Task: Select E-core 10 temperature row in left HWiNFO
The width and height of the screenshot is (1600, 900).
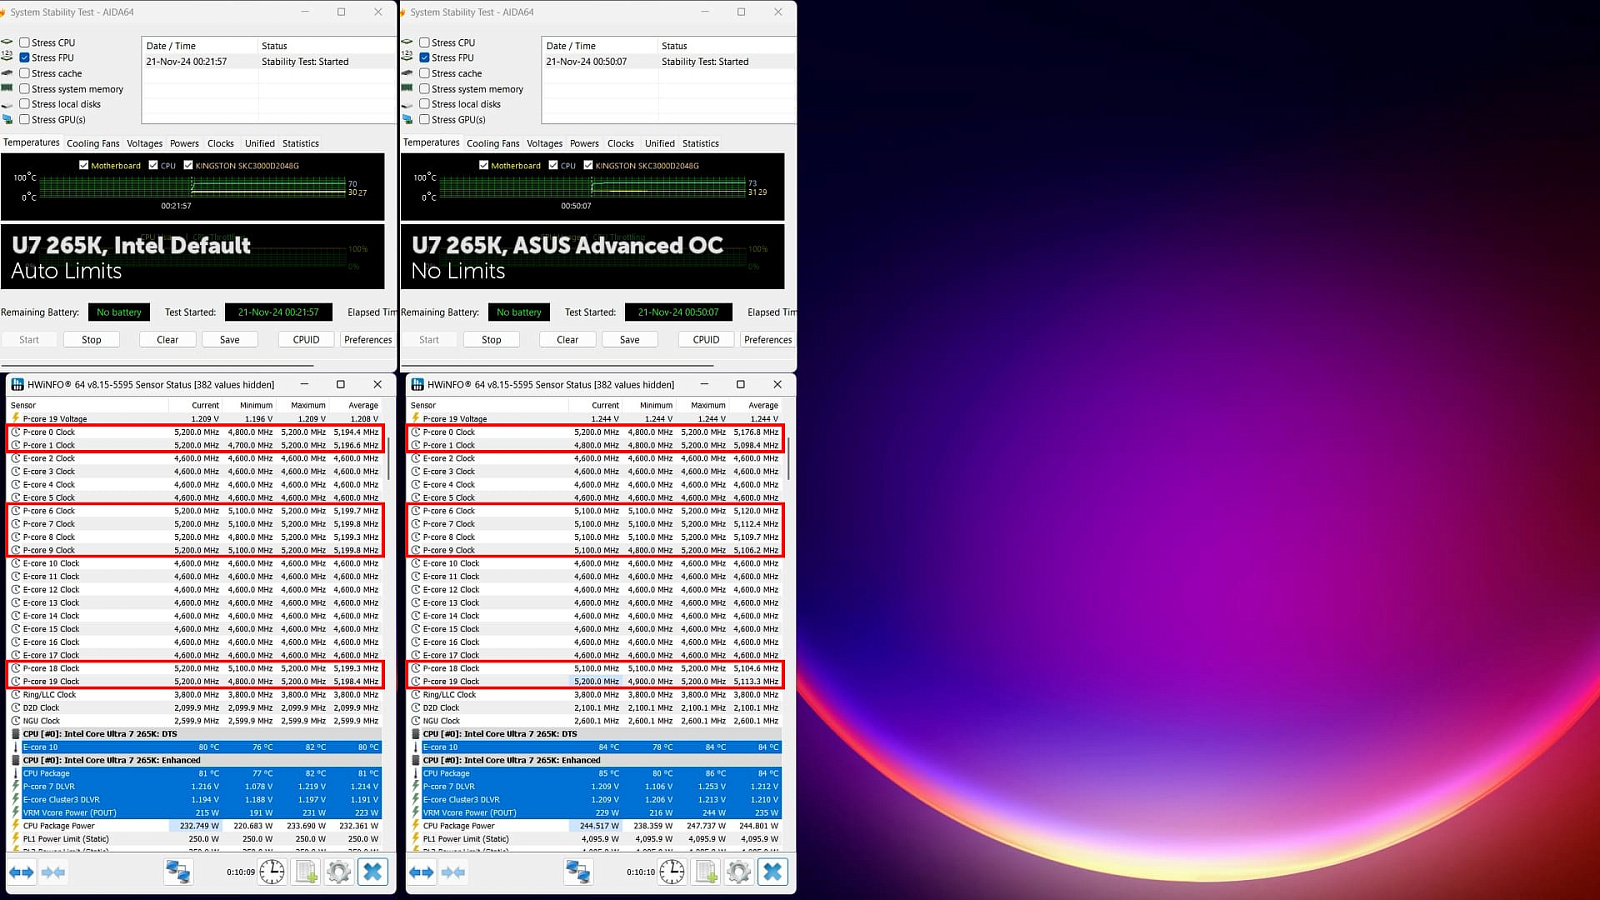Action: point(195,747)
